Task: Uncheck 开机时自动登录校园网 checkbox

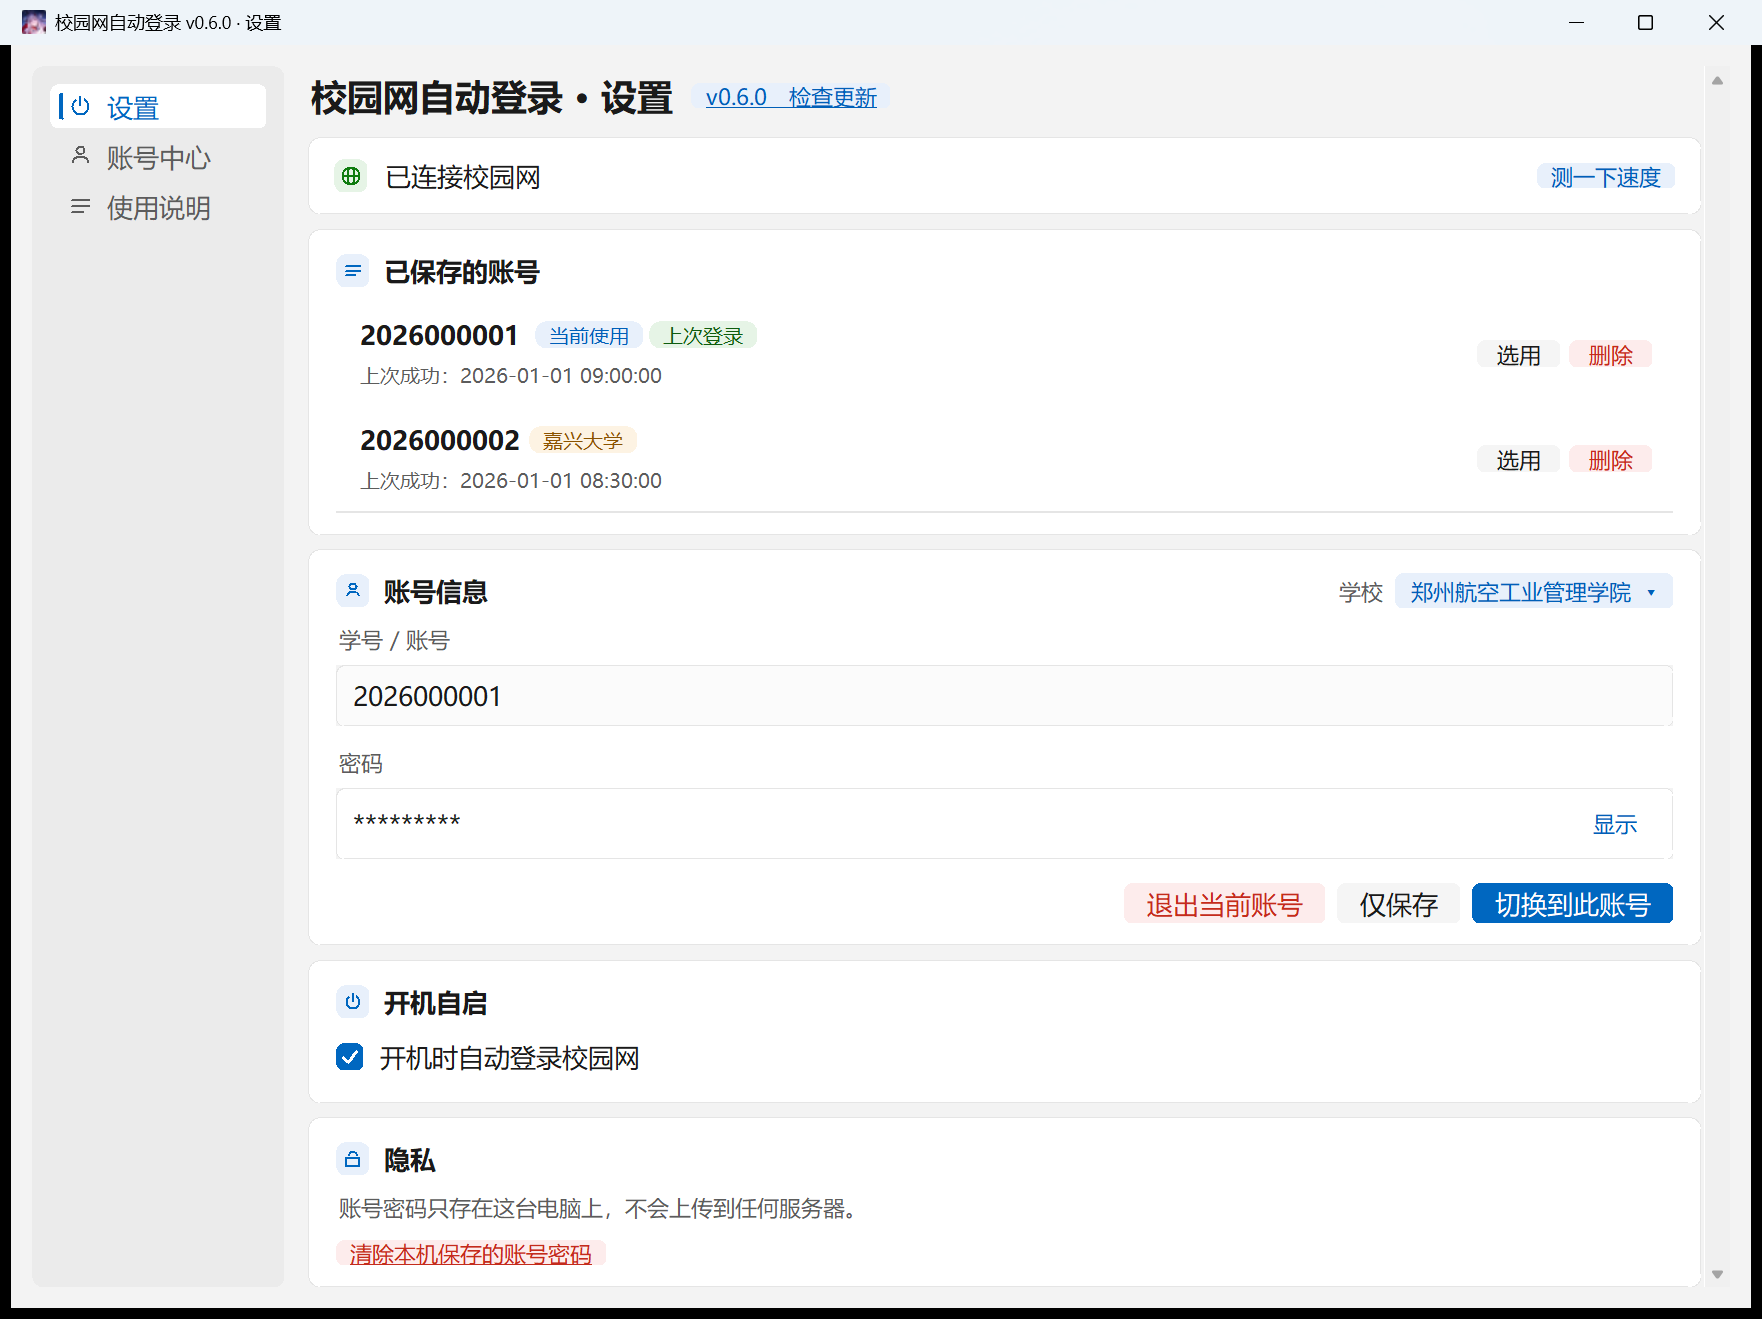Action: 350,1056
